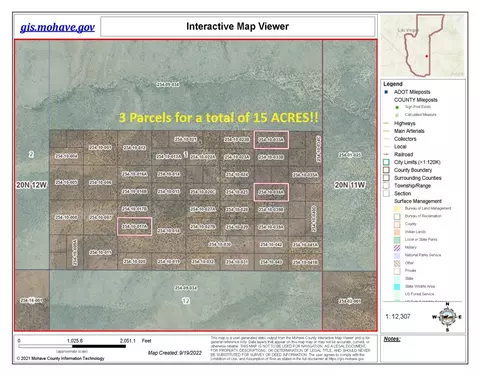Image resolution: width=480 pixels, height=376 pixels.
Task: Open the gis.mohave.gov link
Action: click(x=57, y=27)
